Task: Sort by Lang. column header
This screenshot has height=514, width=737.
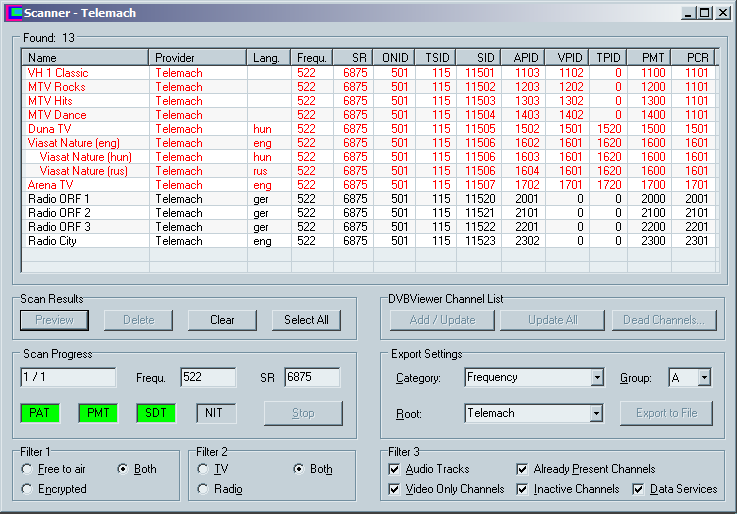Action: click(x=268, y=58)
